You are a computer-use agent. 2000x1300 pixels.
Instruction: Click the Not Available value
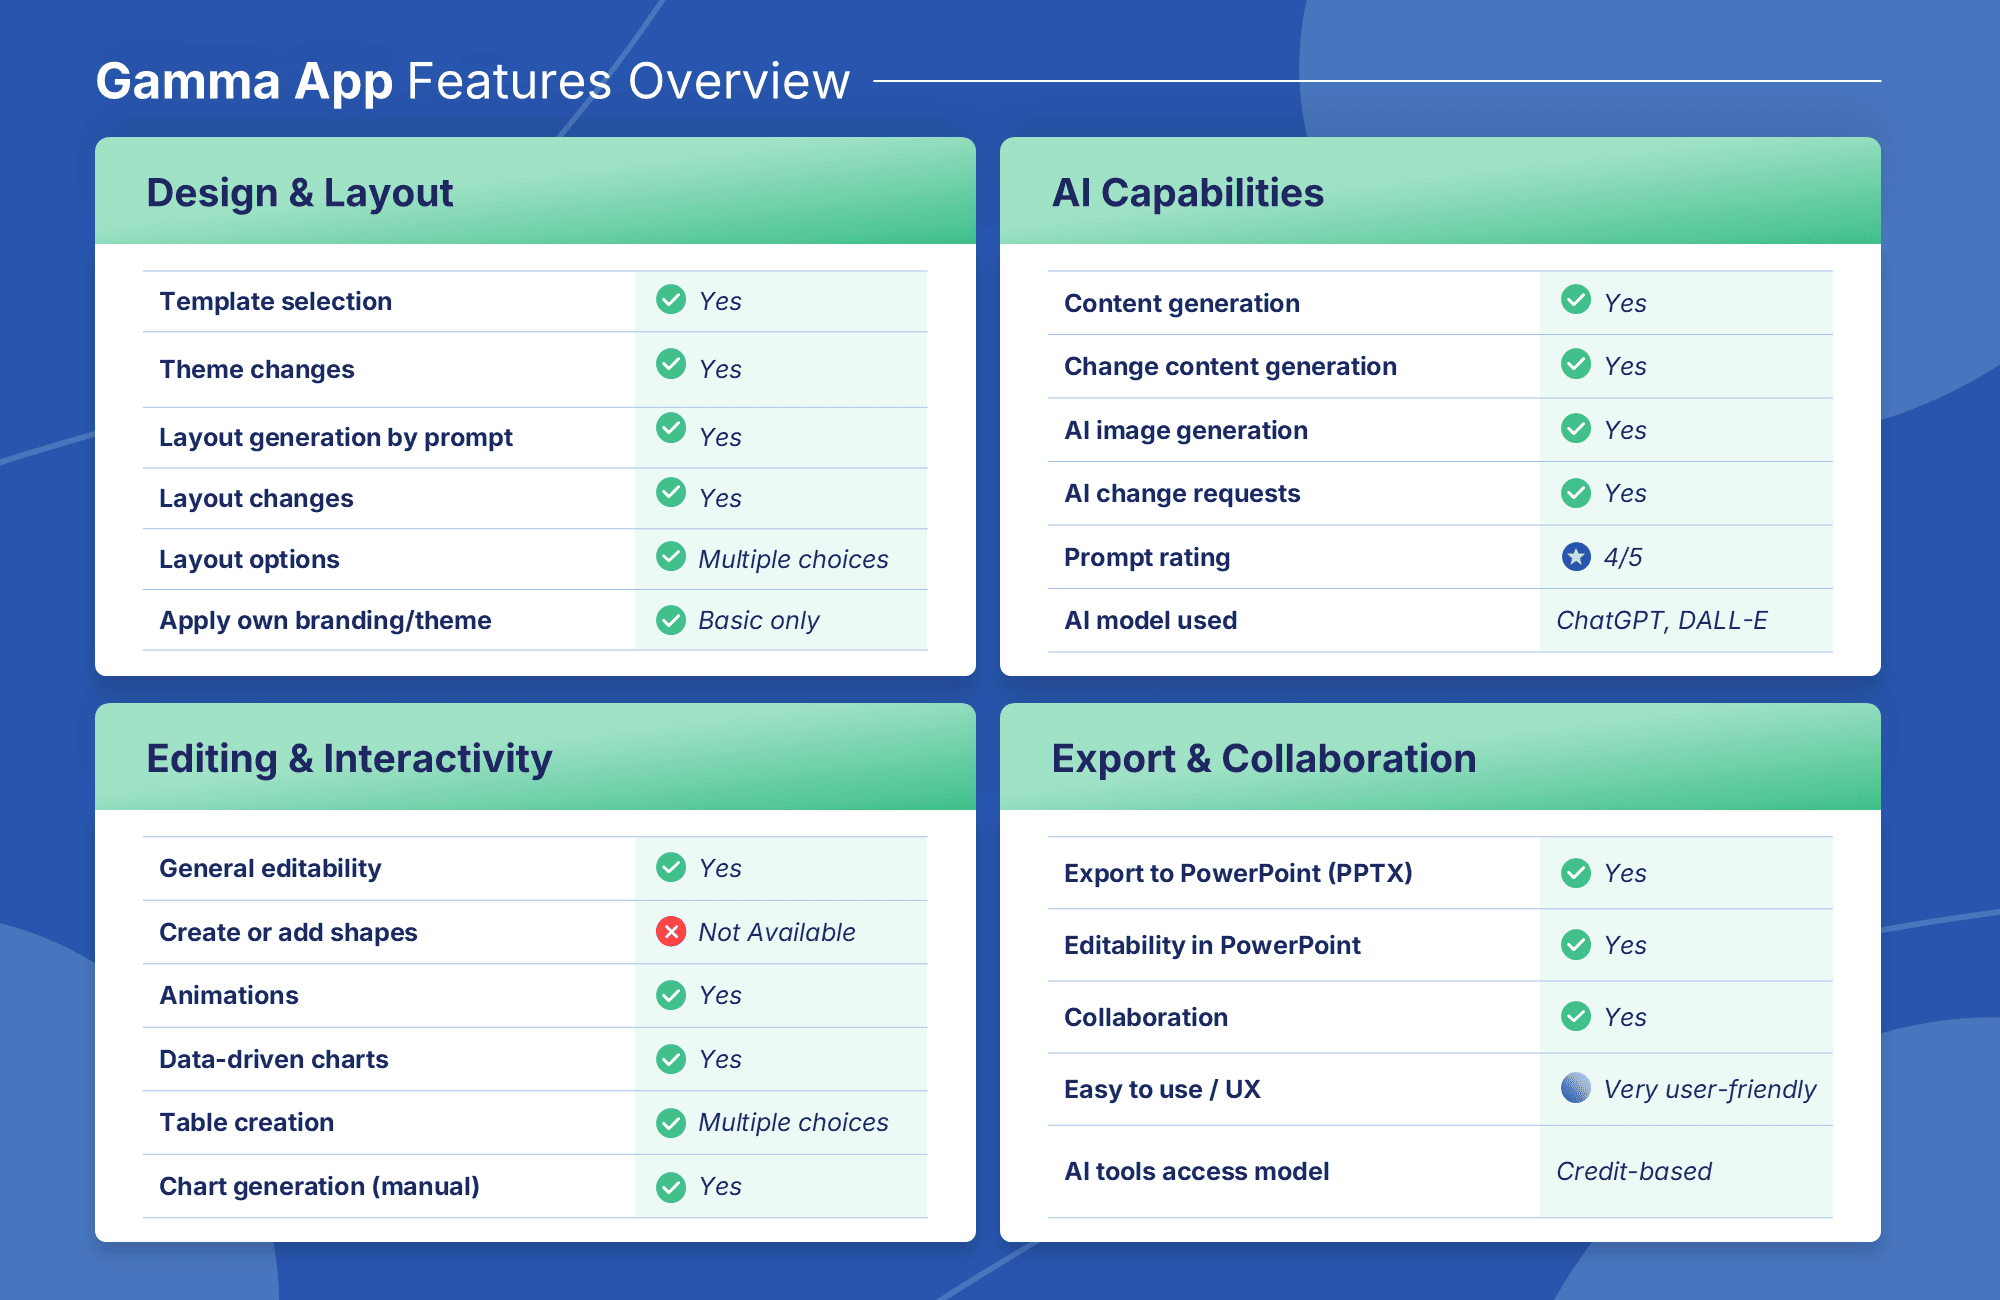click(x=777, y=932)
